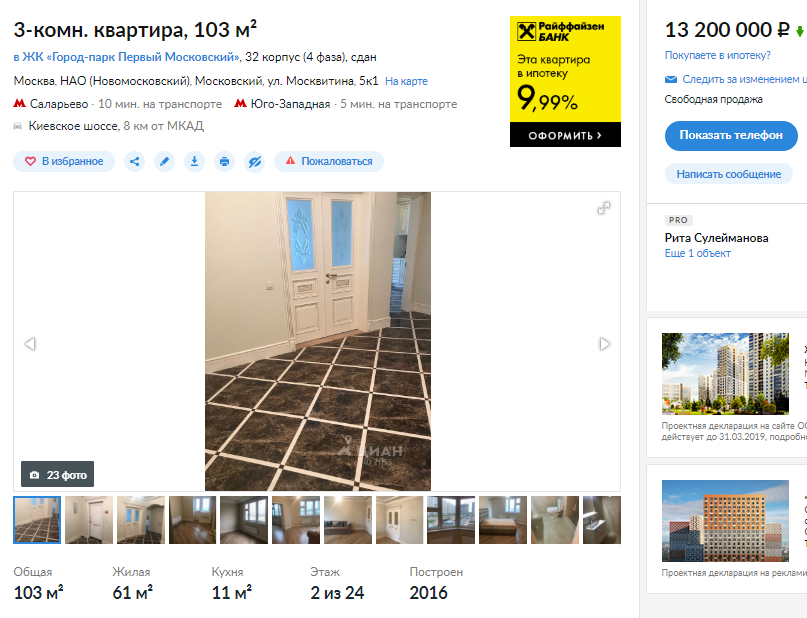Viewport: 807px width, 618px height.
Task: Hide the listing with crossed-eye icon
Action: point(255,162)
